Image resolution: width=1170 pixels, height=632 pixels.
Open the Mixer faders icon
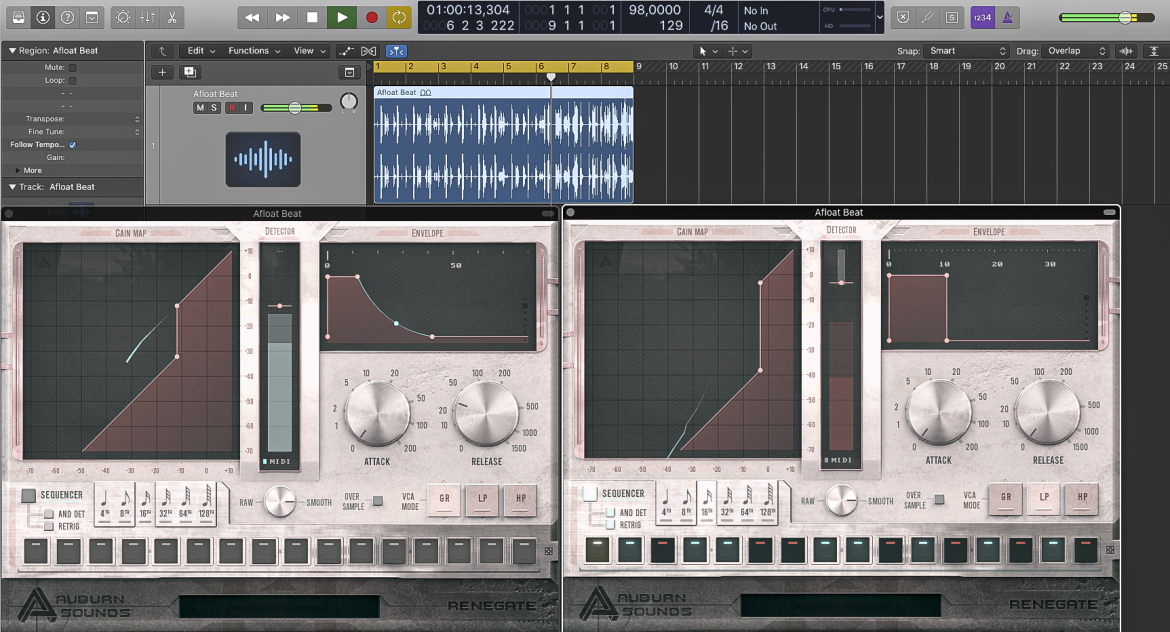[x=147, y=17]
